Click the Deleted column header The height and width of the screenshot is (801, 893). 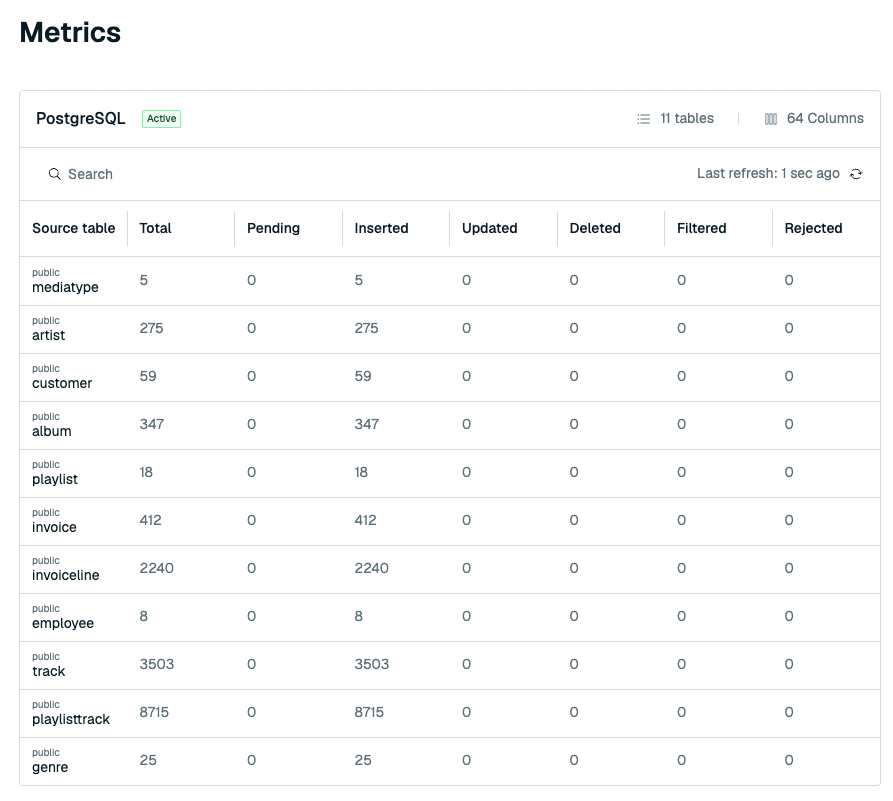[x=595, y=228]
